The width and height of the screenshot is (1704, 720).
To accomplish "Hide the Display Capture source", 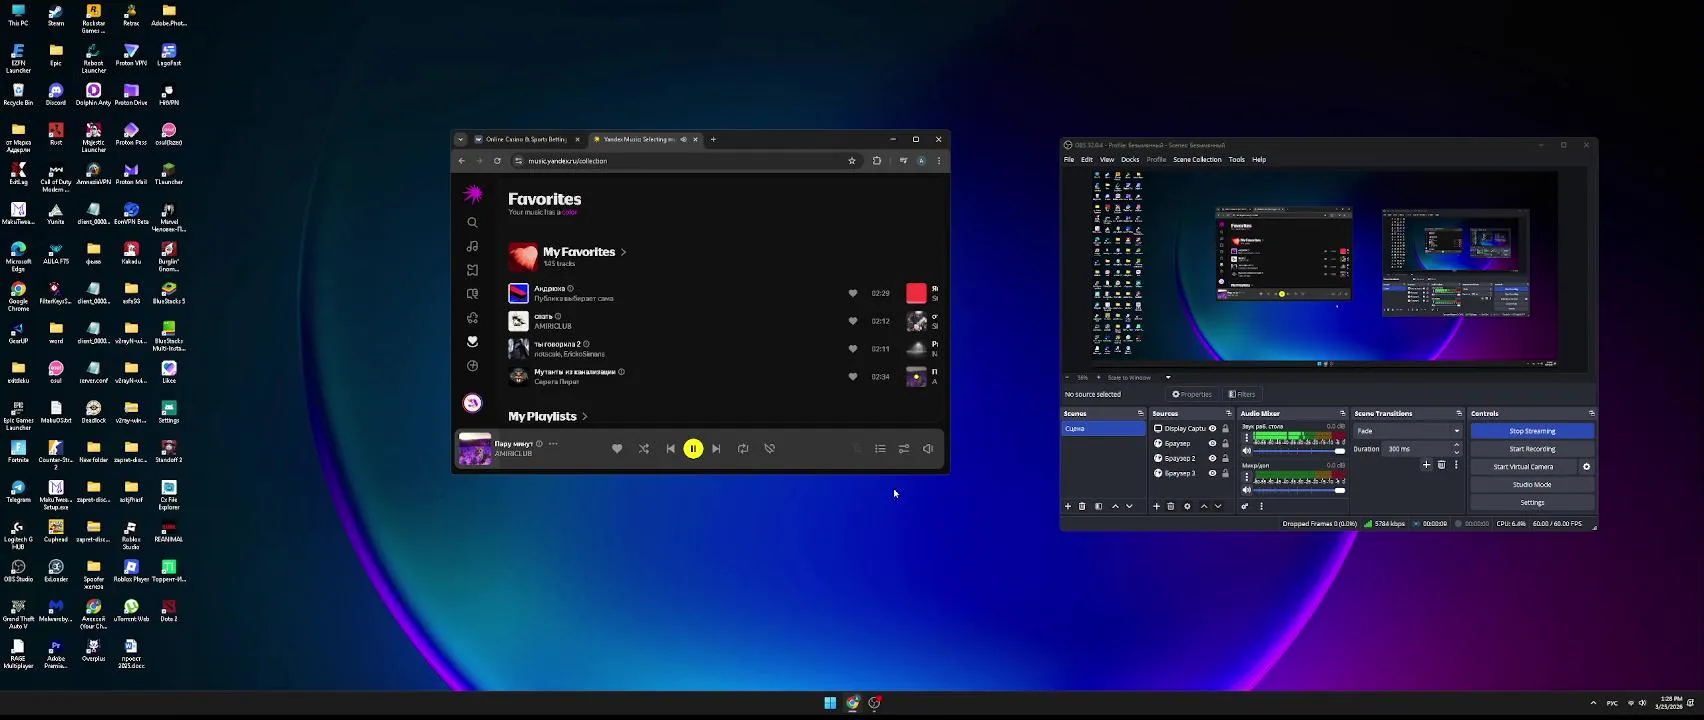I will tap(1212, 429).
